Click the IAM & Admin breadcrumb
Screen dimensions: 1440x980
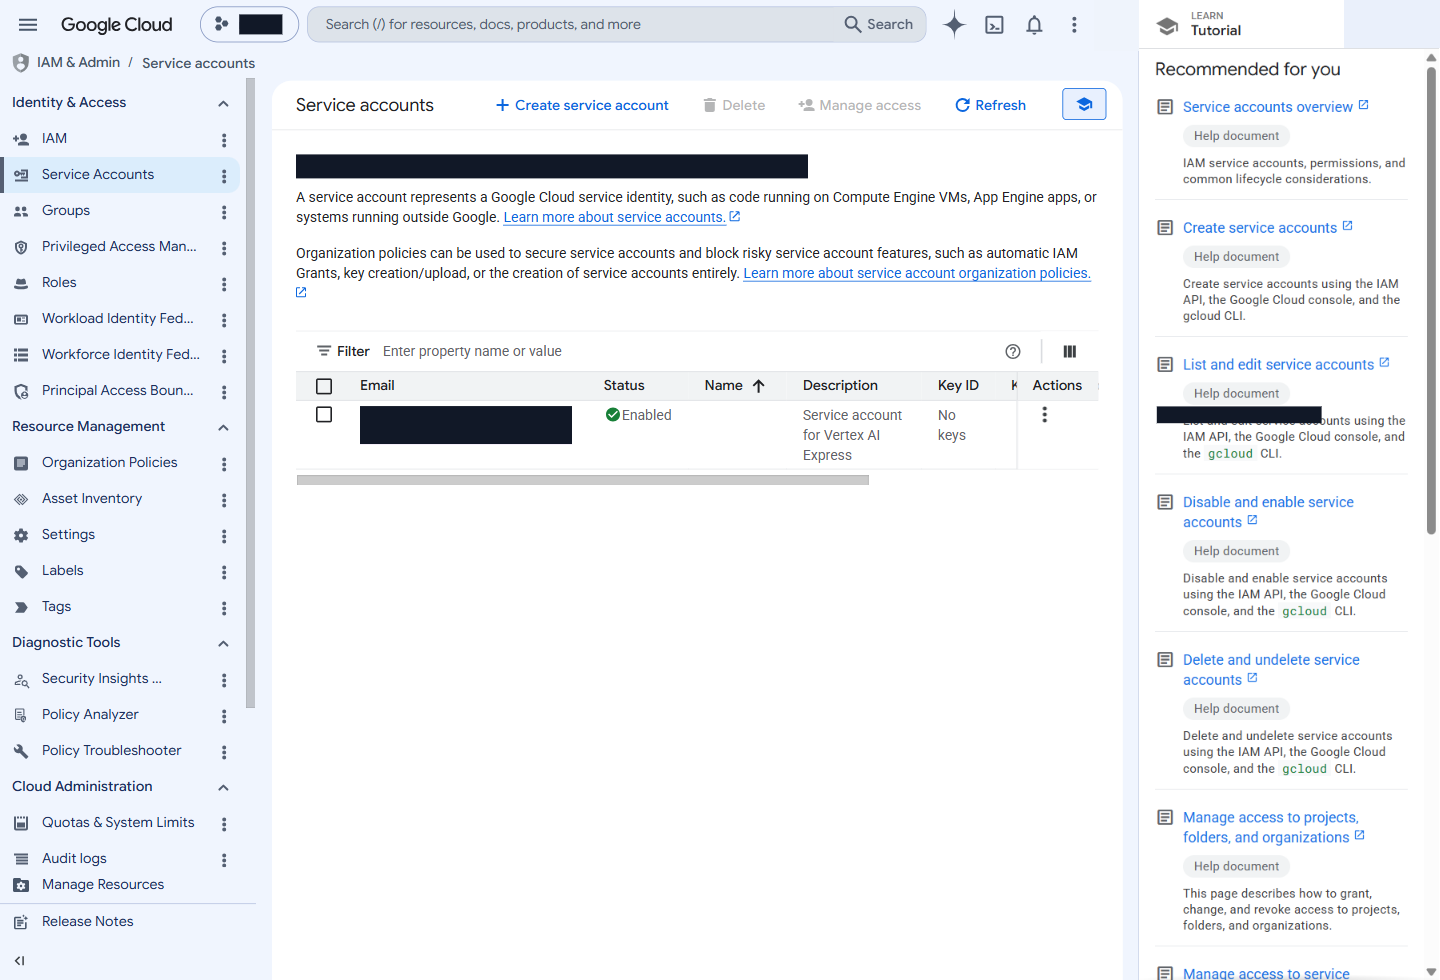point(78,63)
